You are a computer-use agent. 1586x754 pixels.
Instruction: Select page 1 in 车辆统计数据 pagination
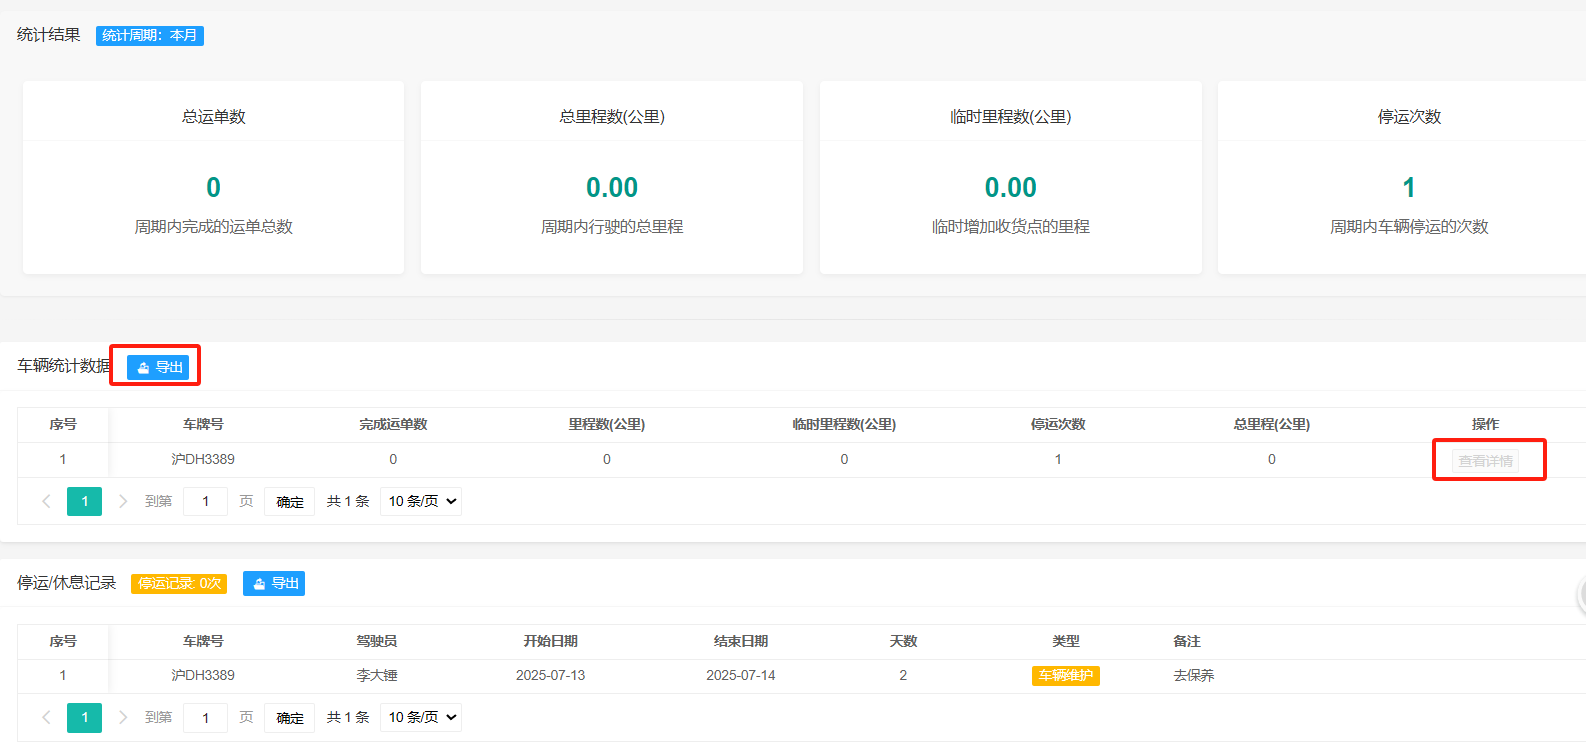click(84, 501)
